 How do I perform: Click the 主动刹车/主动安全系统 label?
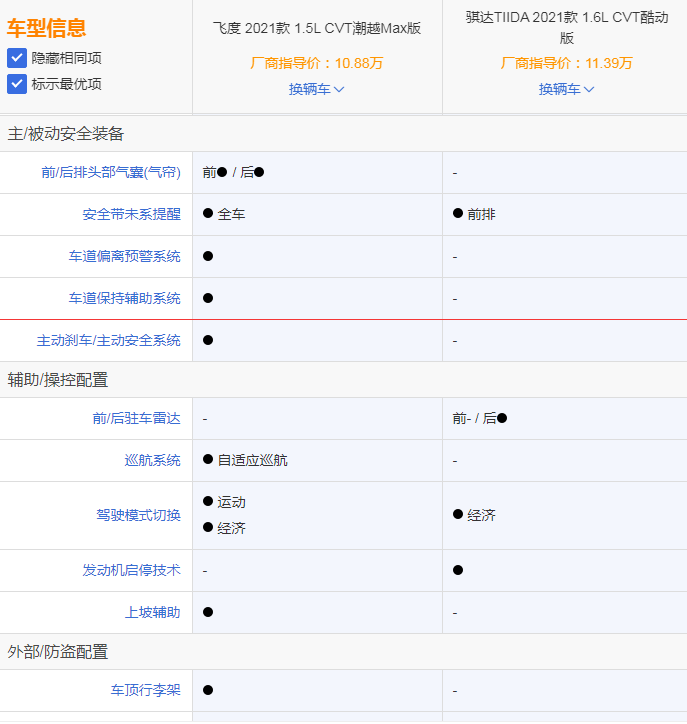pos(108,340)
